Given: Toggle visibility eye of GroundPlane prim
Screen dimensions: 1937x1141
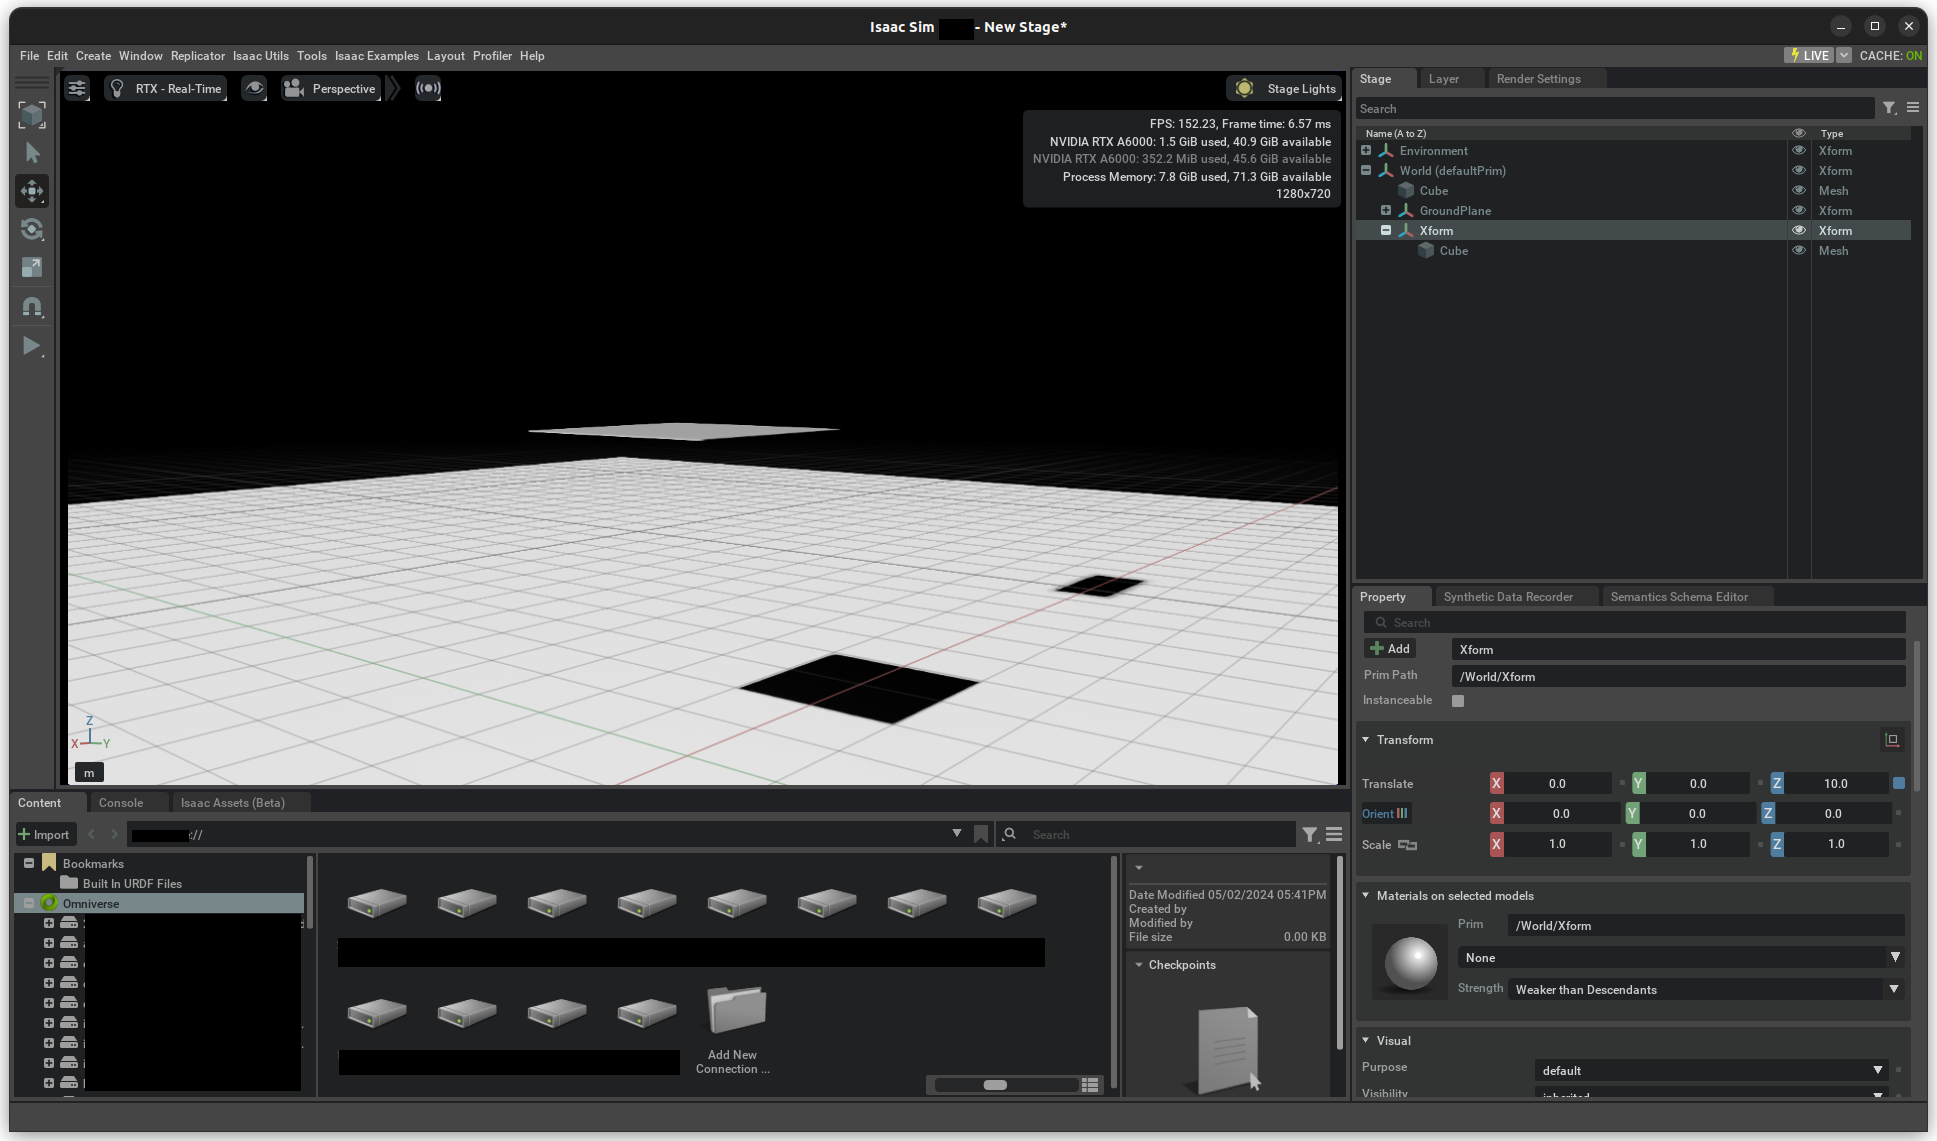Looking at the screenshot, I should tap(1798, 211).
